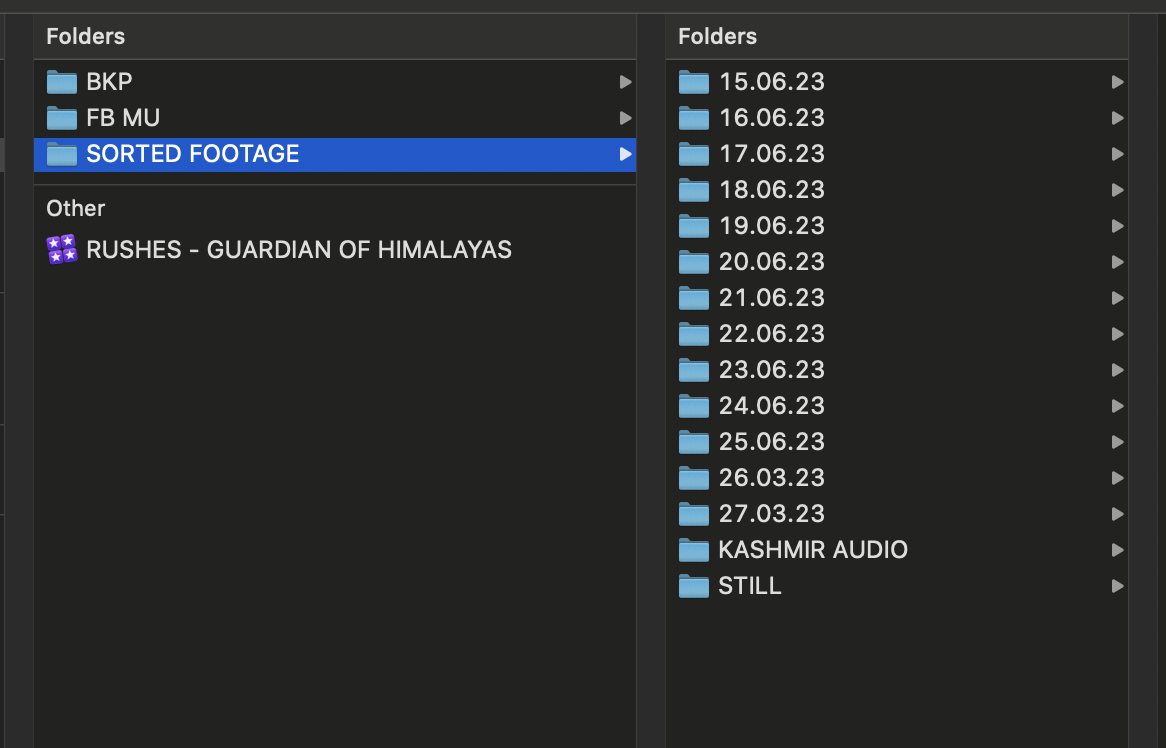Viewport: 1166px width, 748px height.
Task: Click the FB MU folder icon
Action: [x=62, y=118]
